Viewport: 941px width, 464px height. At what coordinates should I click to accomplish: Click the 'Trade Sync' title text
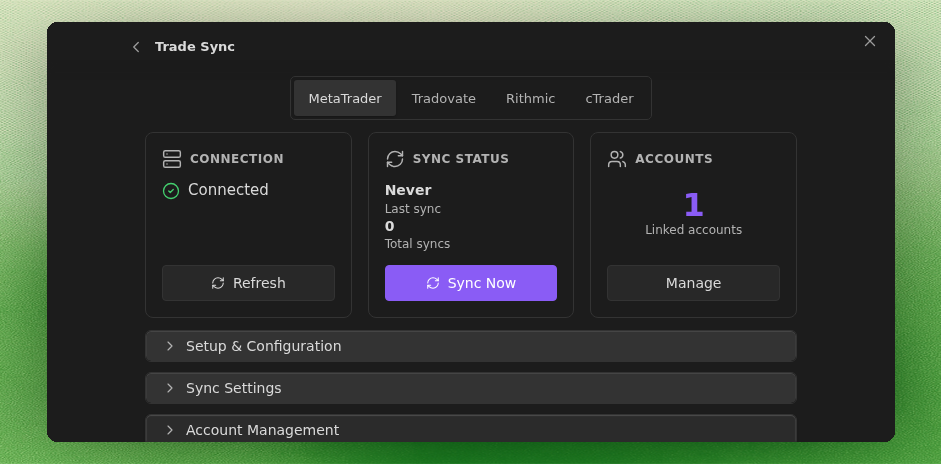pos(194,47)
